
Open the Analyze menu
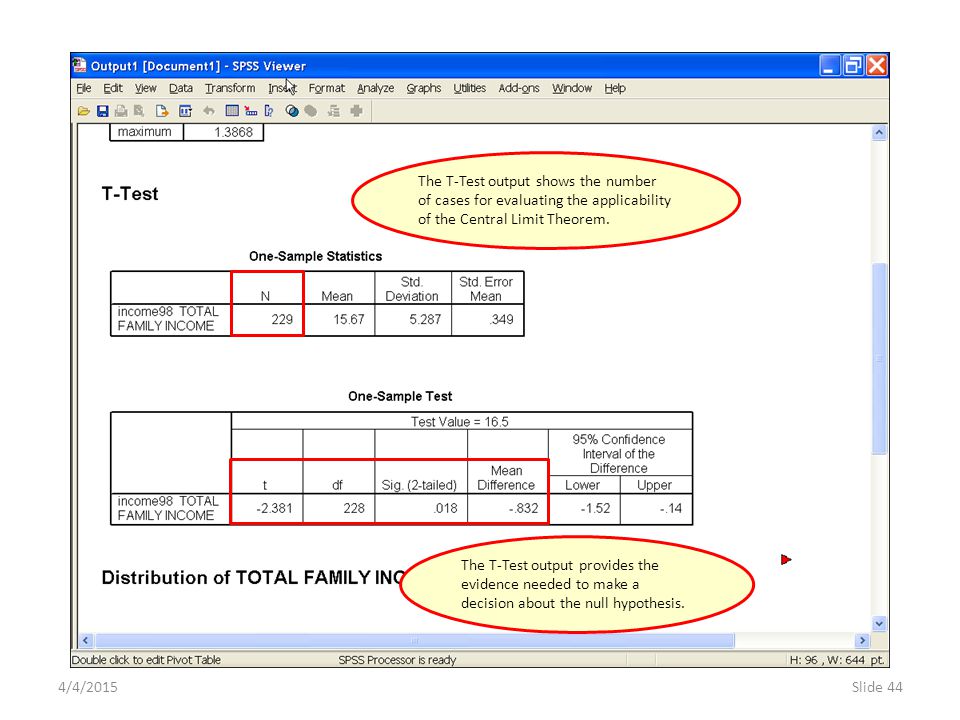(375, 88)
